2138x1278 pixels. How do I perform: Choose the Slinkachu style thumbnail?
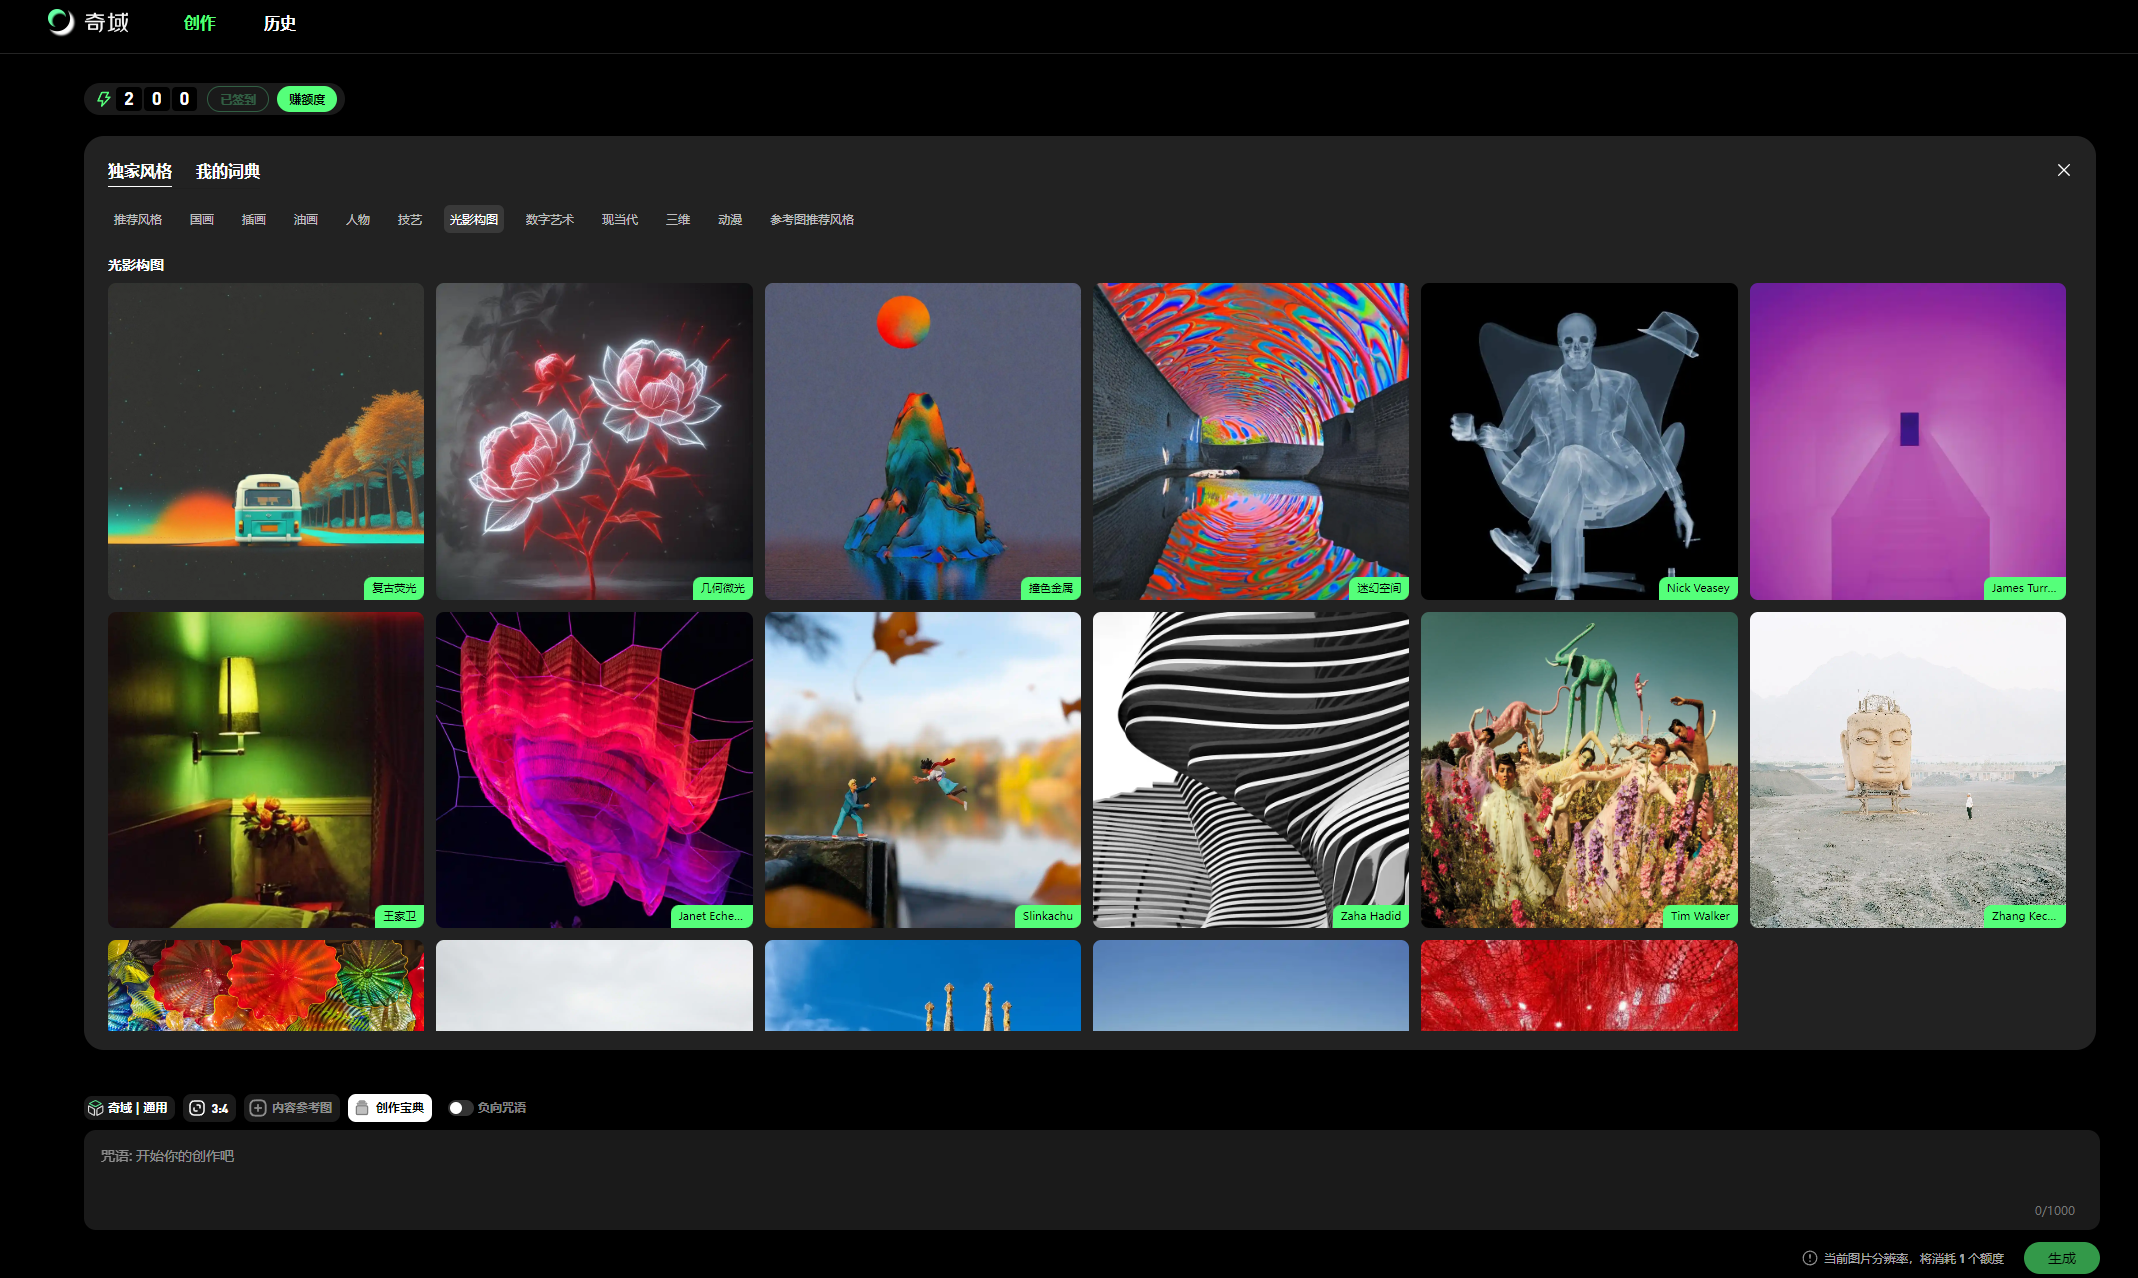coord(923,770)
